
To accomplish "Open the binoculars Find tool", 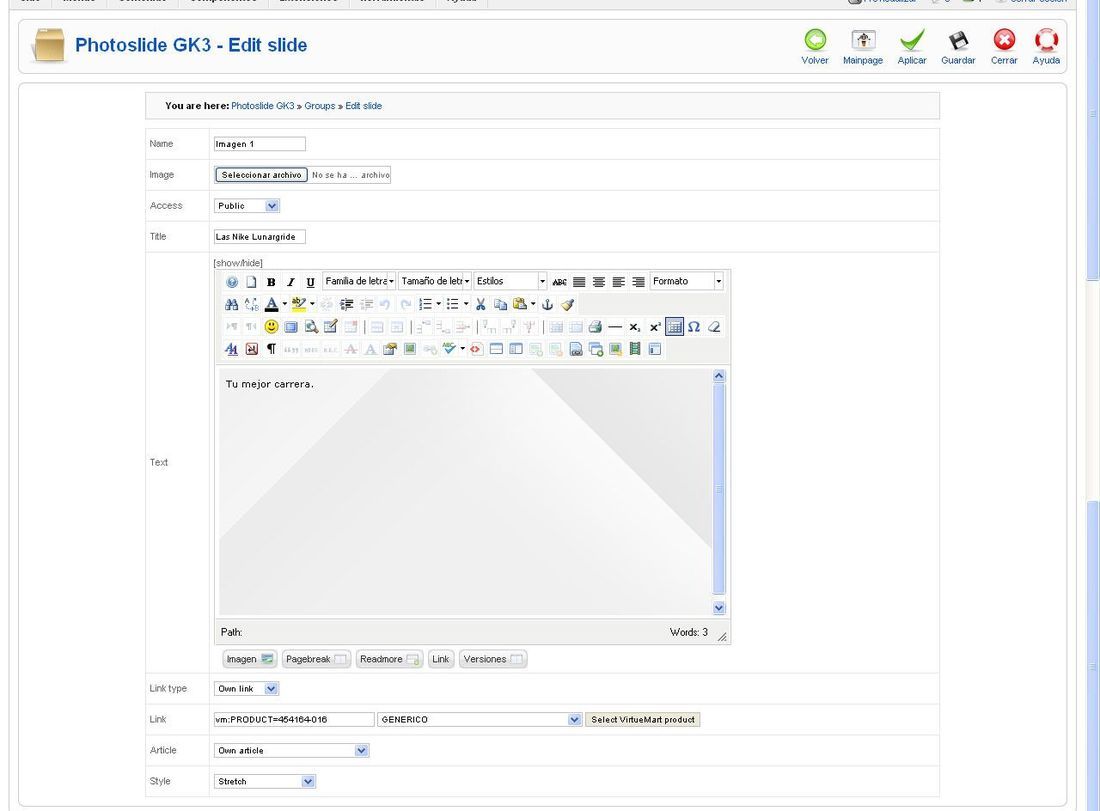I will click(x=232, y=304).
